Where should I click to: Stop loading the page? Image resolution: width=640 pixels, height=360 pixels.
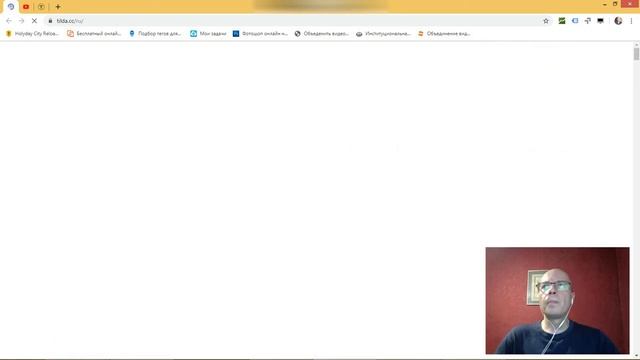coord(34,21)
